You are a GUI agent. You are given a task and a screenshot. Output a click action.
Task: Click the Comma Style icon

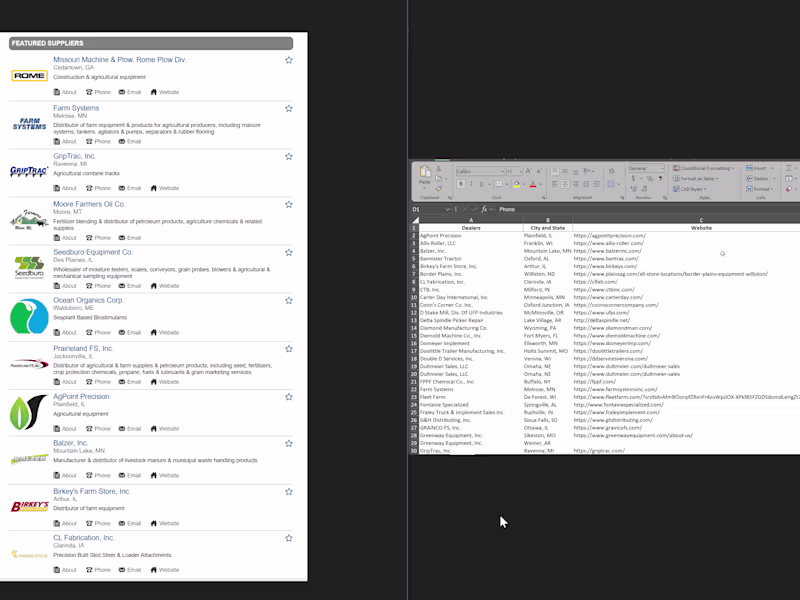(660, 179)
